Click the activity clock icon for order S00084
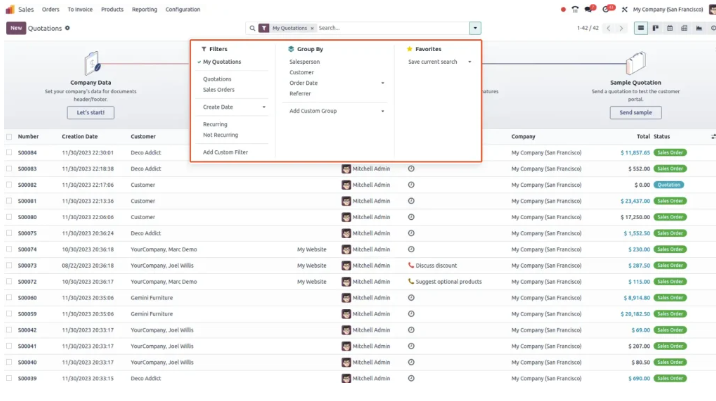The width and height of the screenshot is (716, 401). [x=411, y=153]
